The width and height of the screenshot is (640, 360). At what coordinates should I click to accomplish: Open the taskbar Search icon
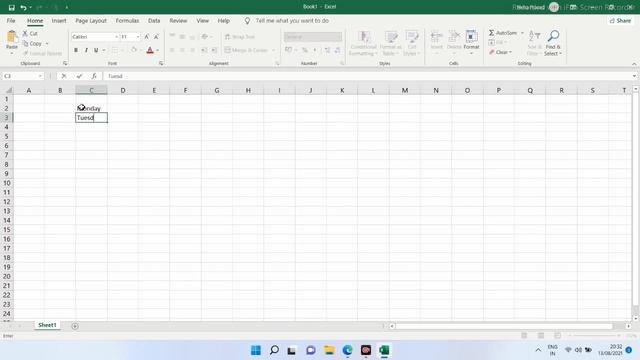274,350
